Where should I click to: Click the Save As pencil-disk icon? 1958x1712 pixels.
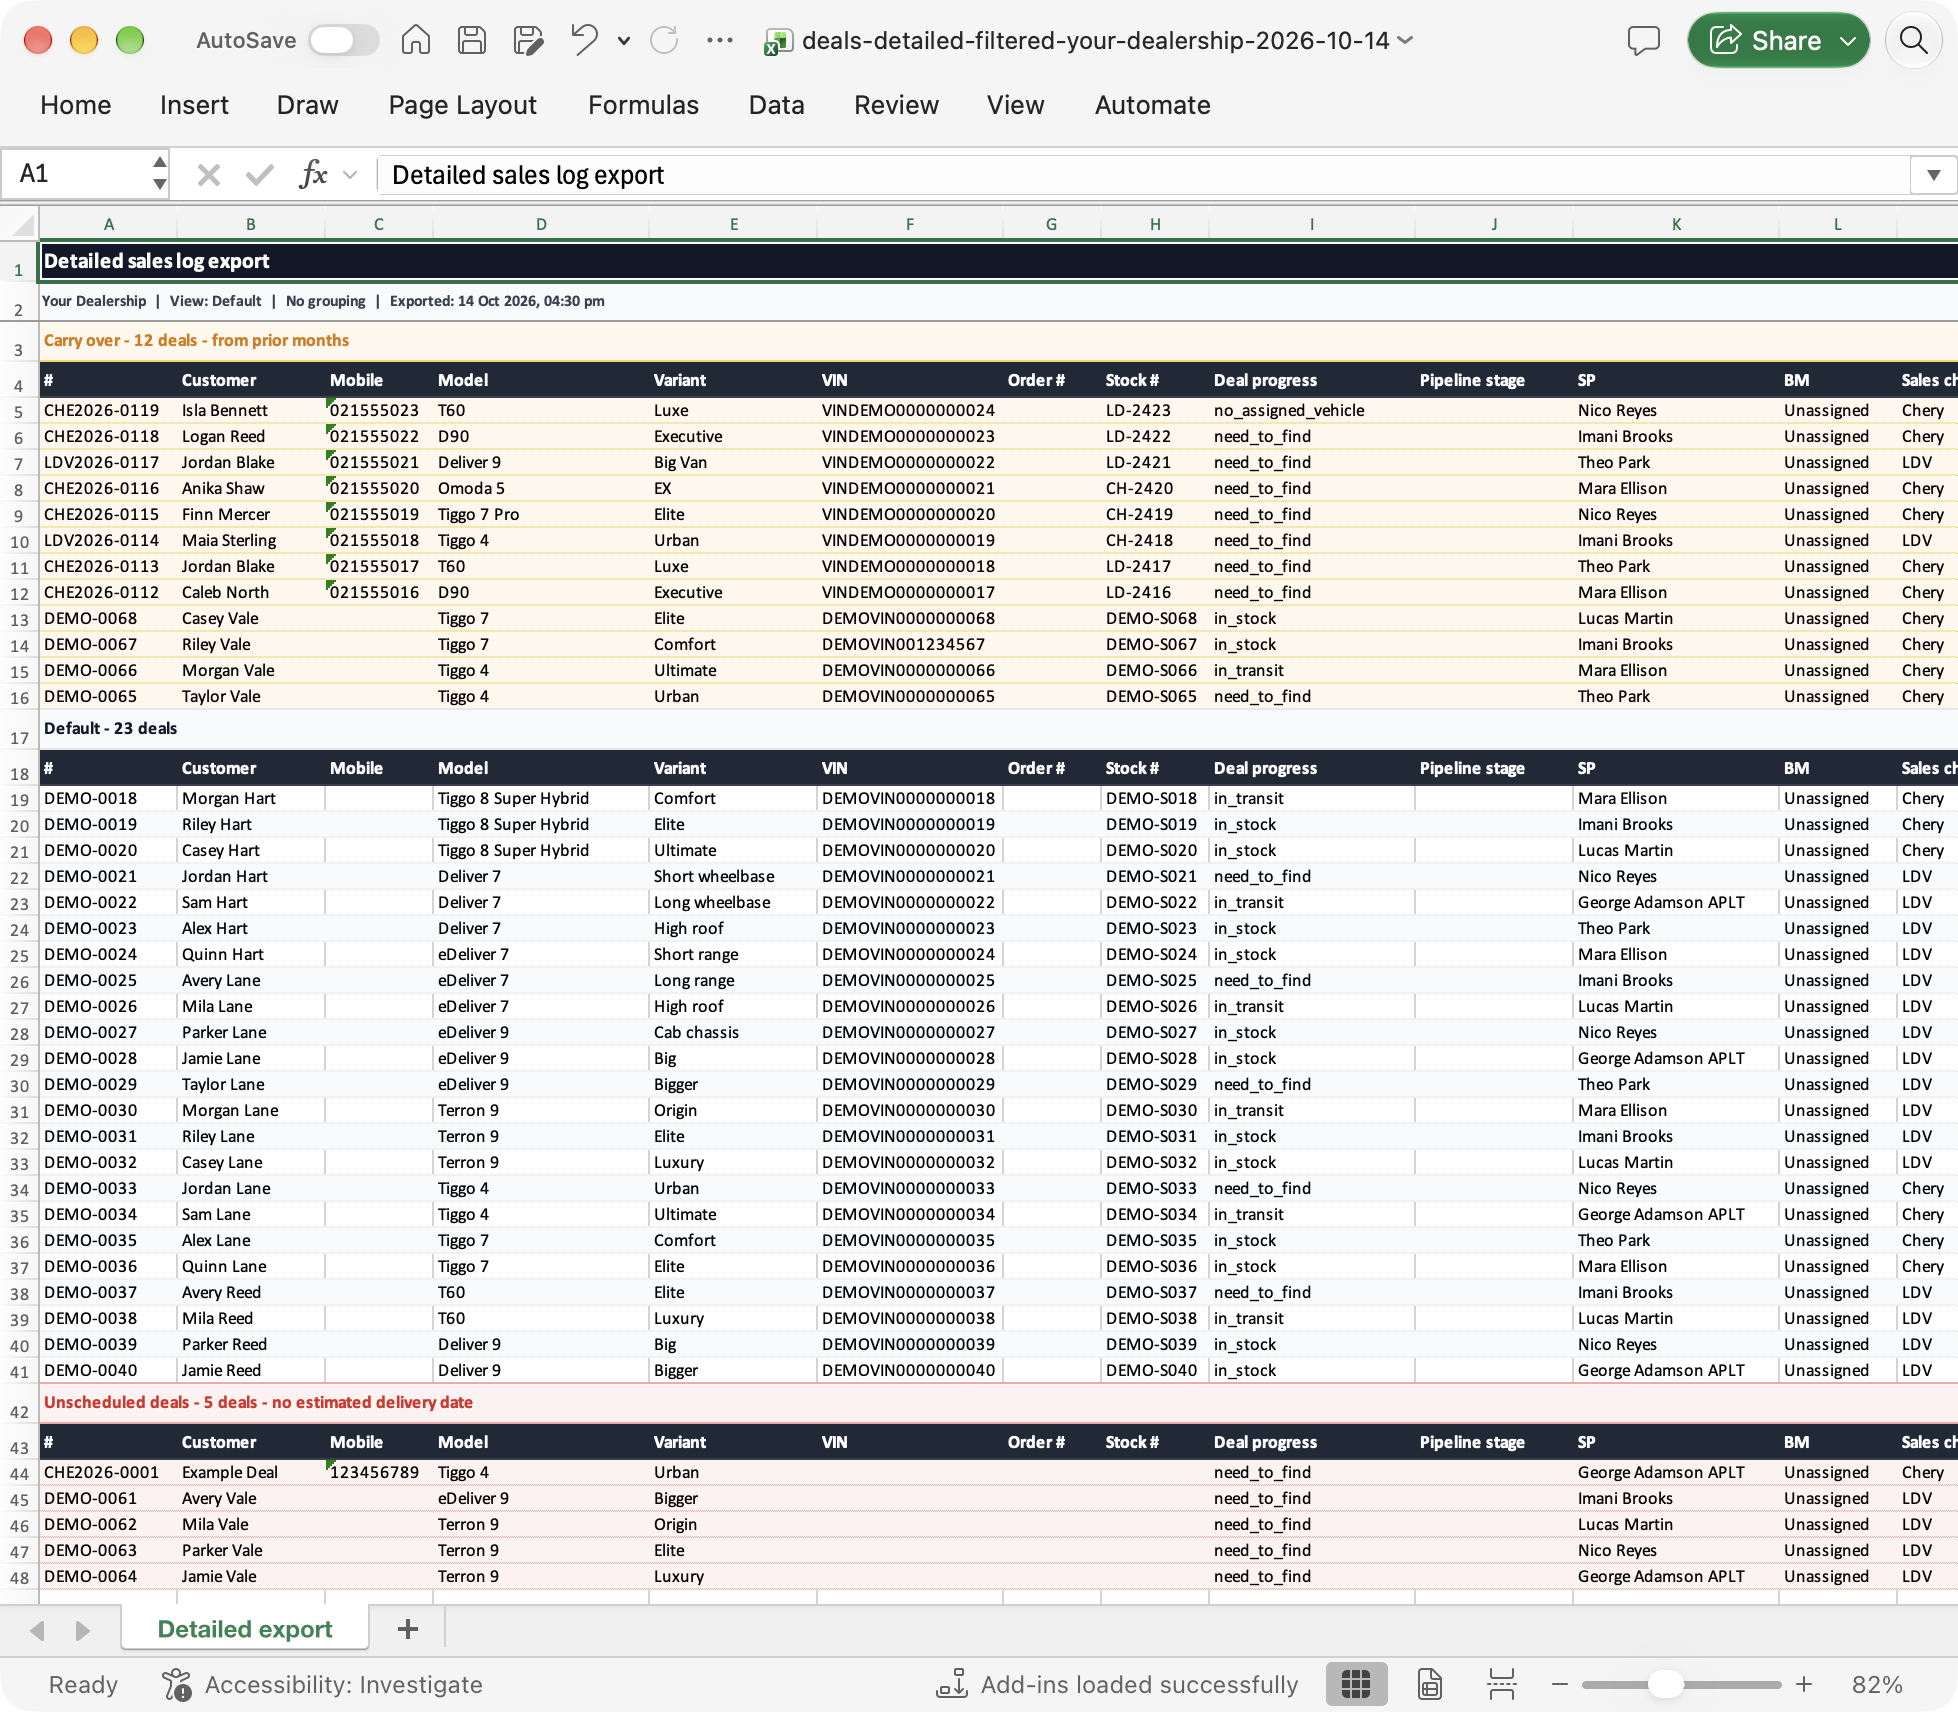click(x=528, y=40)
